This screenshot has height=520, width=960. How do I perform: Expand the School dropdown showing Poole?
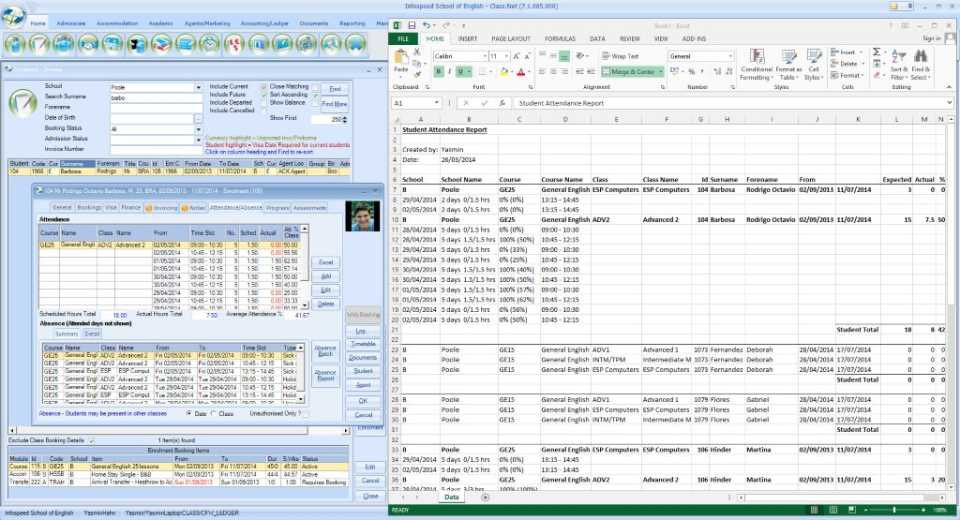pos(200,87)
